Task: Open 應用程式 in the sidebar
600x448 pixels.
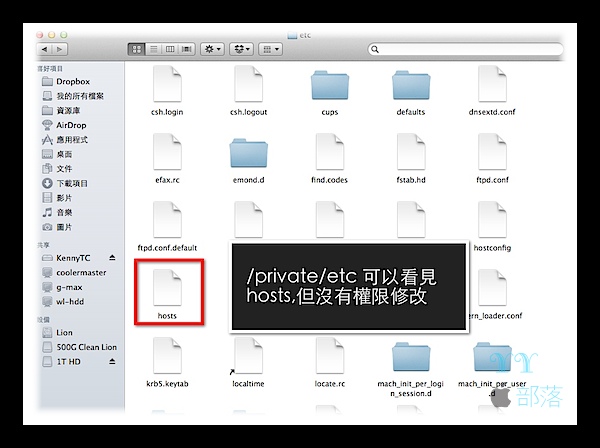Action: click(x=64, y=140)
